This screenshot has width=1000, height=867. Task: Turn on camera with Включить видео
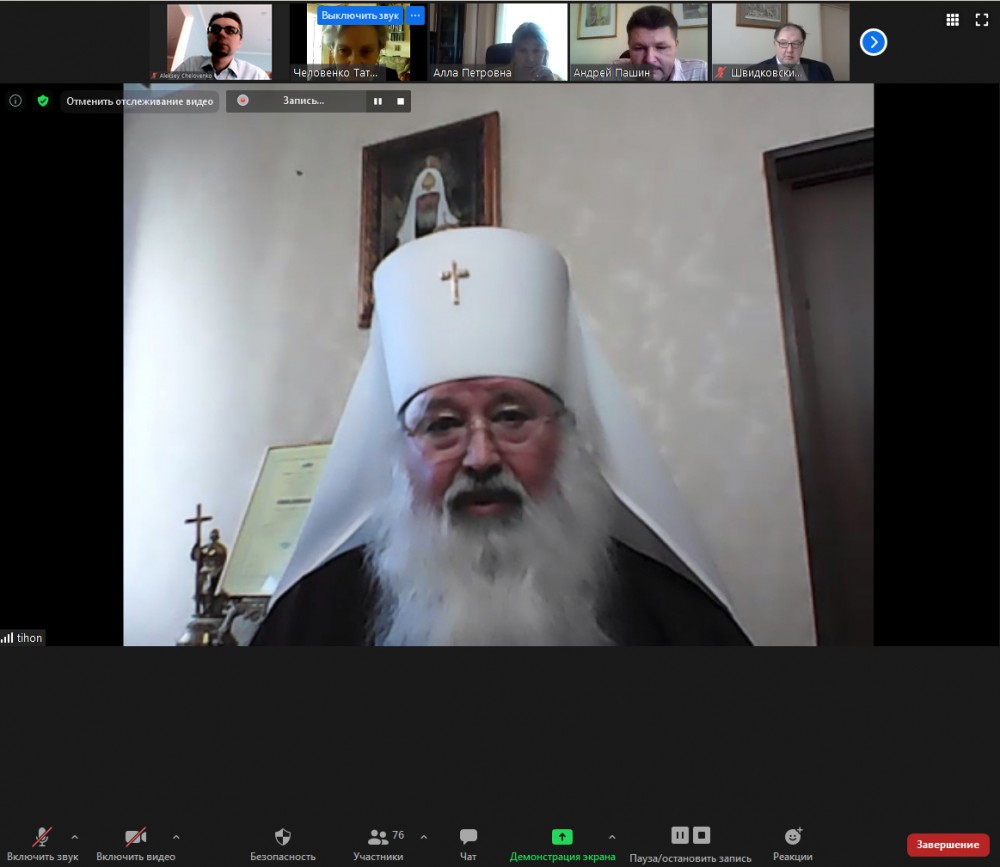tap(135, 837)
